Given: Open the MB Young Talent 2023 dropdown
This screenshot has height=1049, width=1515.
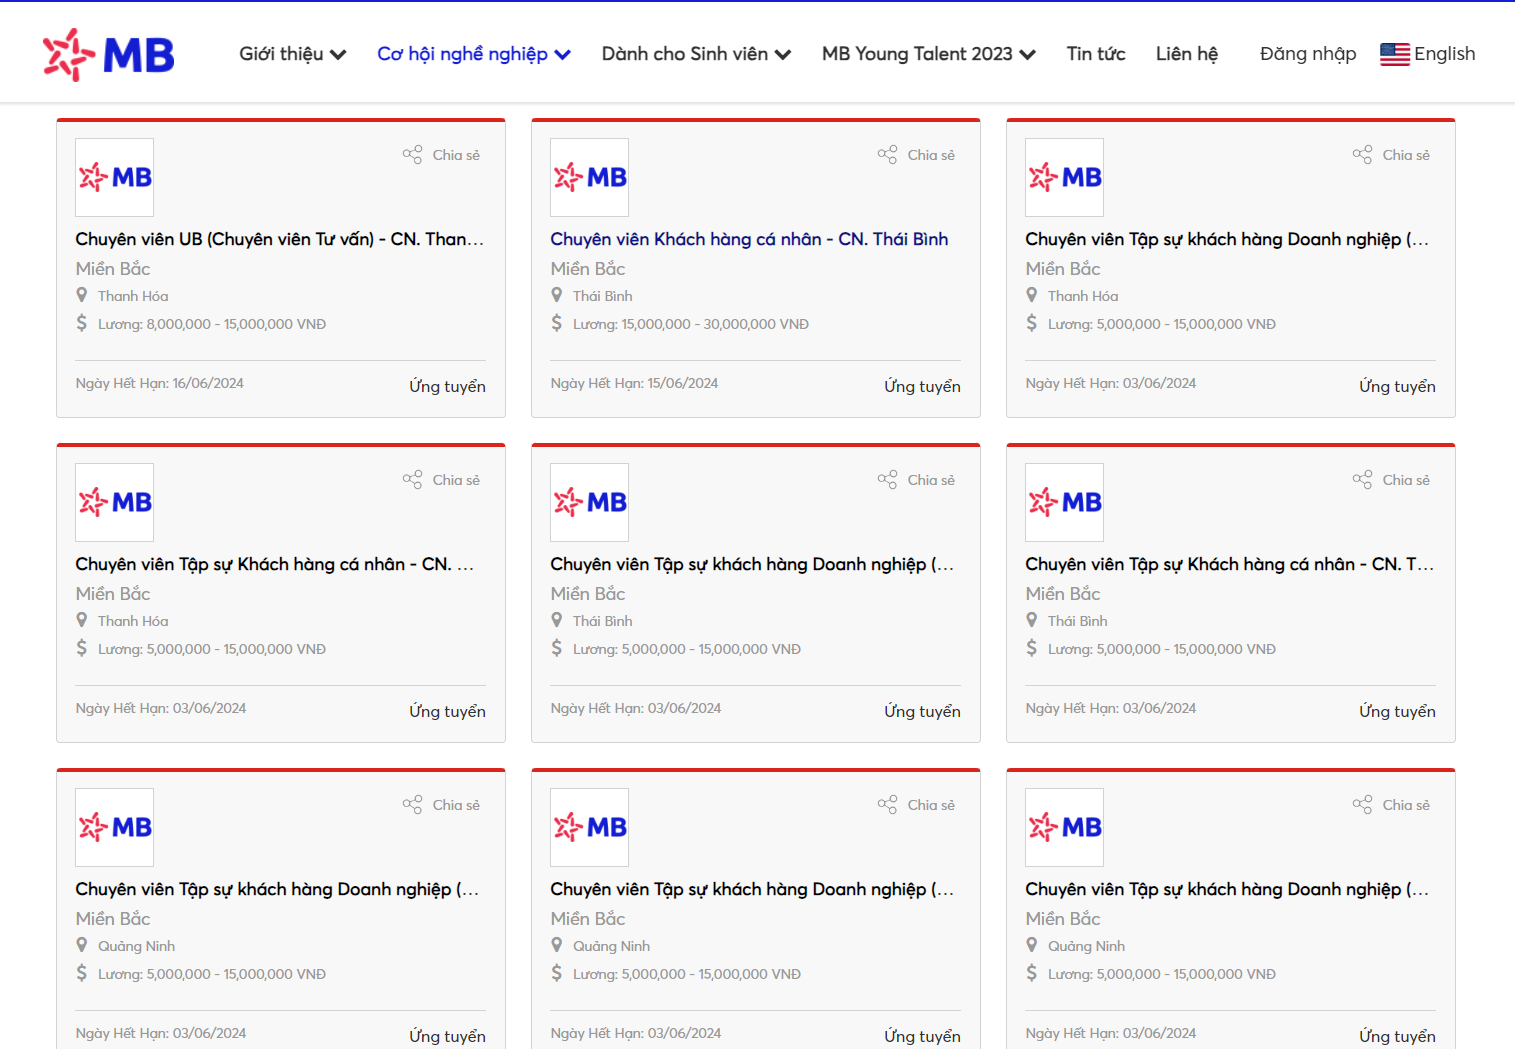Looking at the screenshot, I should click(x=929, y=54).
